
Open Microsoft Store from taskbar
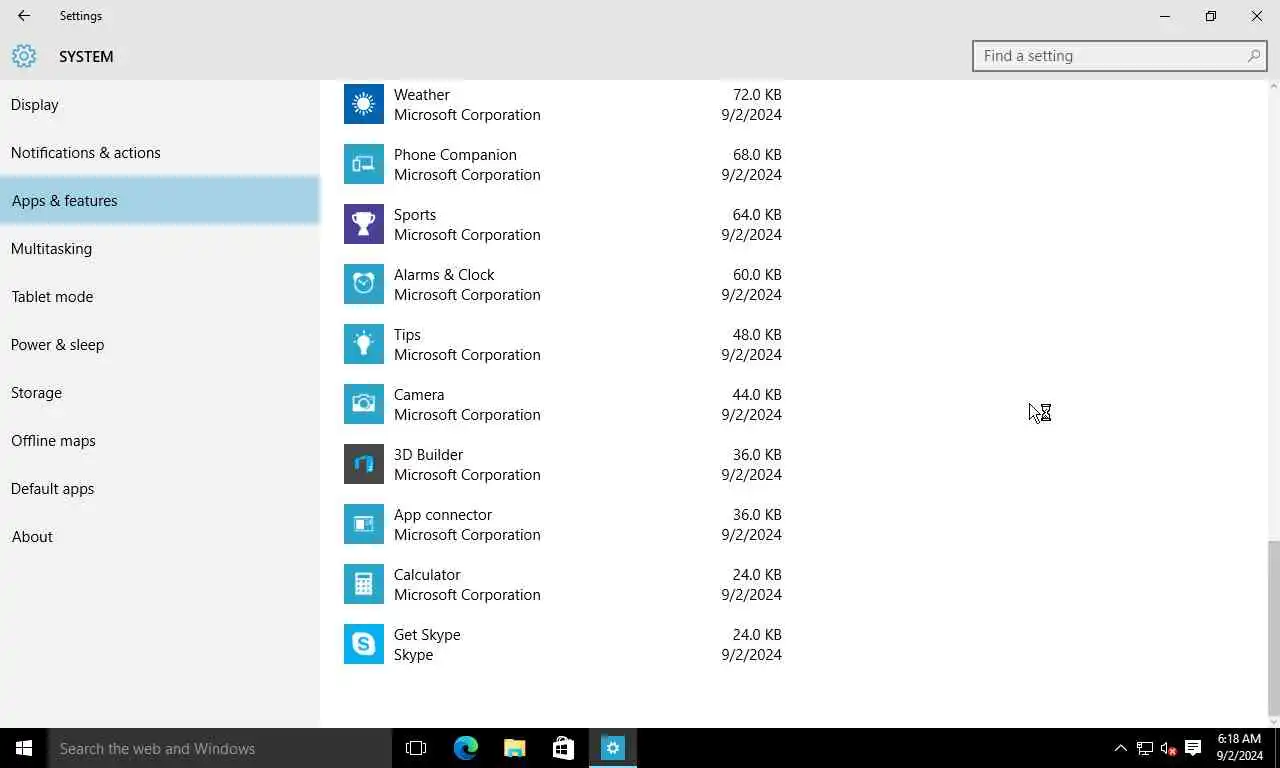[564, 748]
